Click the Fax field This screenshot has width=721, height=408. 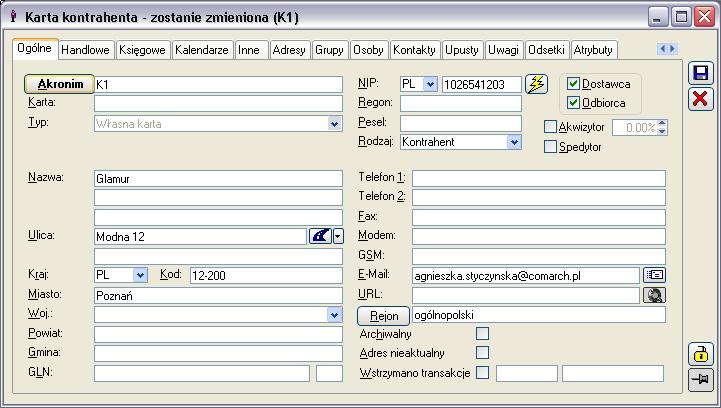click(539, 217)
